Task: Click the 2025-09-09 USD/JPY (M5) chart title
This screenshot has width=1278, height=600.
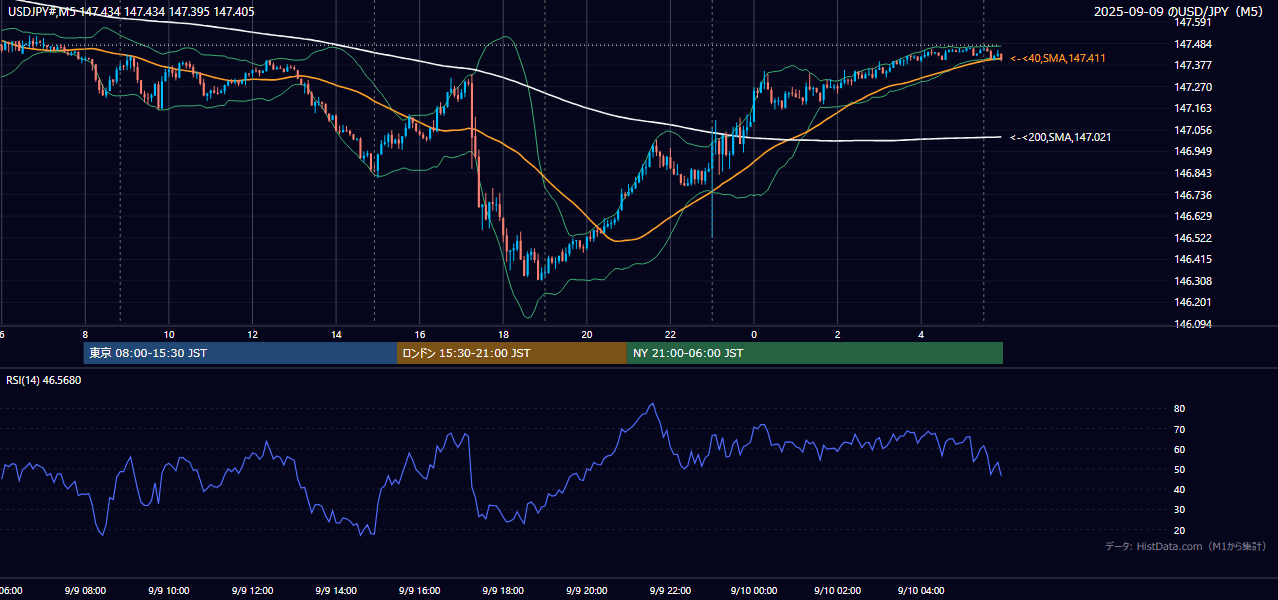Action: 1180,11
